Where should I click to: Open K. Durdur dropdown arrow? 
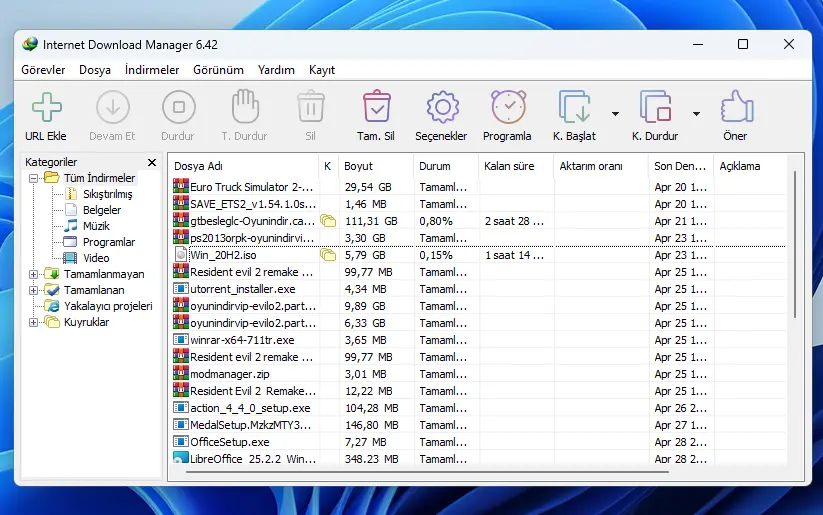pos(696,113)
